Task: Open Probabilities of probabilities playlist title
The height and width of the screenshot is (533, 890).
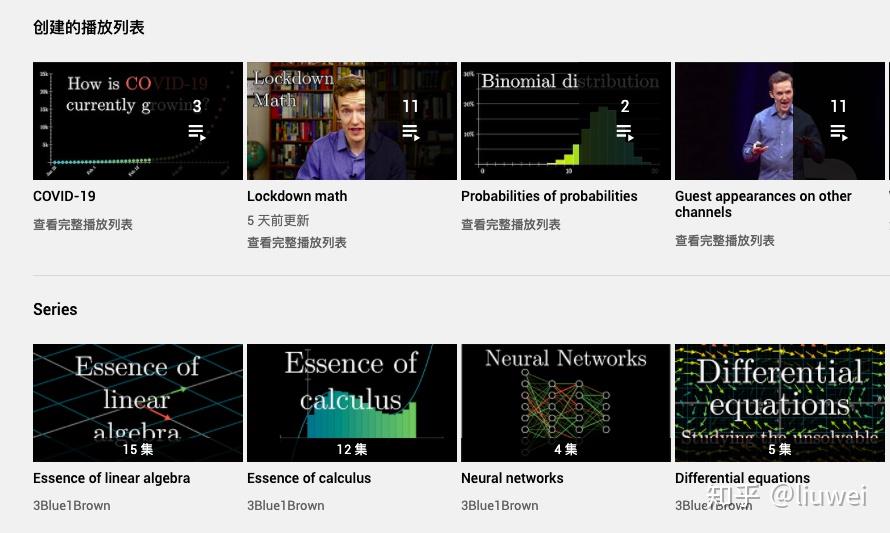Action: click(x=549, y=196)
